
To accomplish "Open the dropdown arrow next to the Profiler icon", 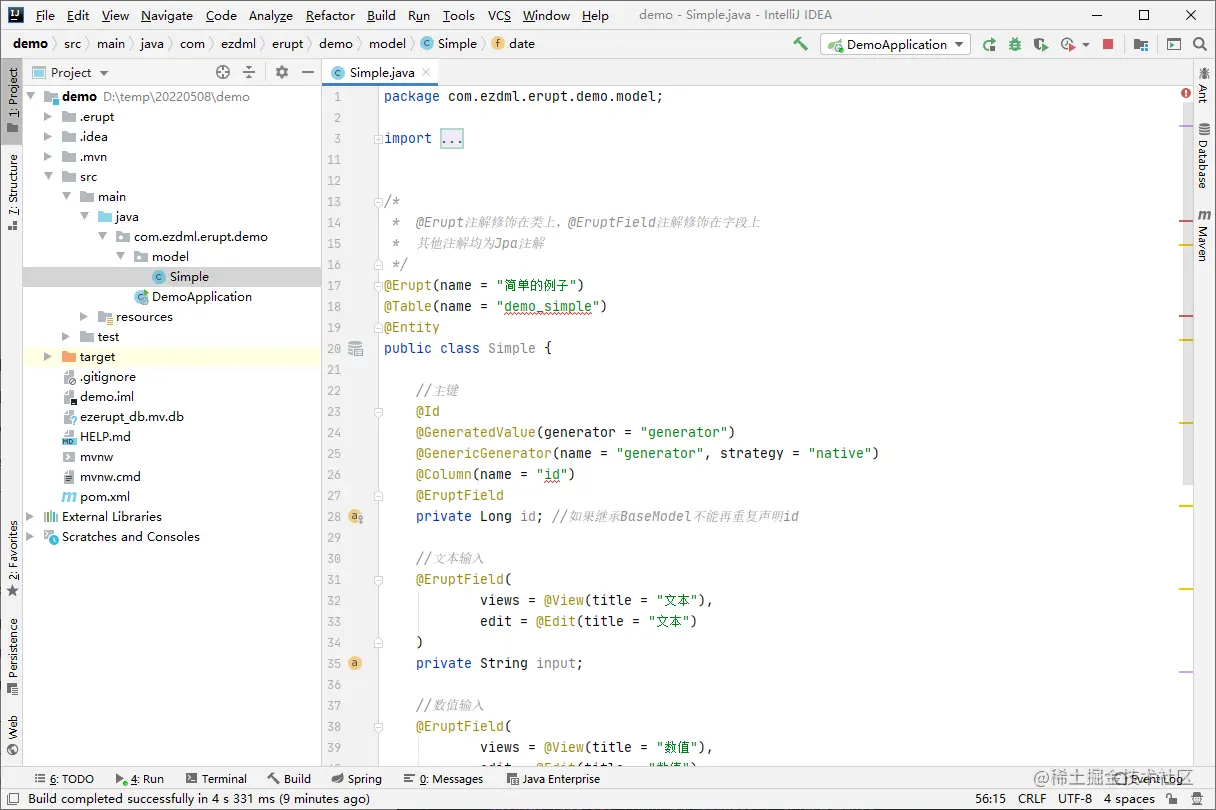I will click(1086, 45).
